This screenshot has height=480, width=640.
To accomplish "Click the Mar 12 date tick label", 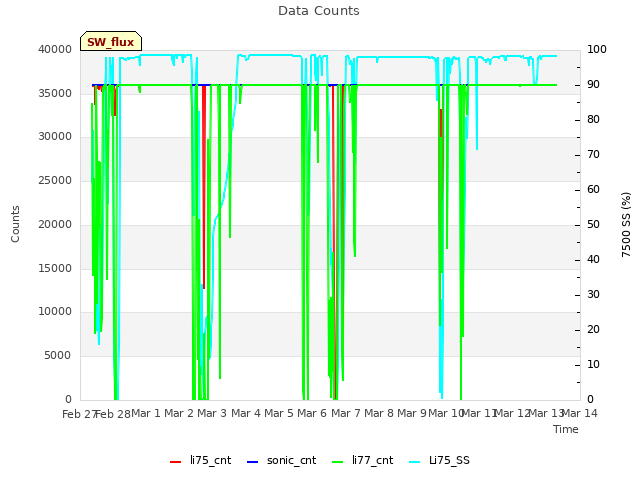I will pos(512,413).
